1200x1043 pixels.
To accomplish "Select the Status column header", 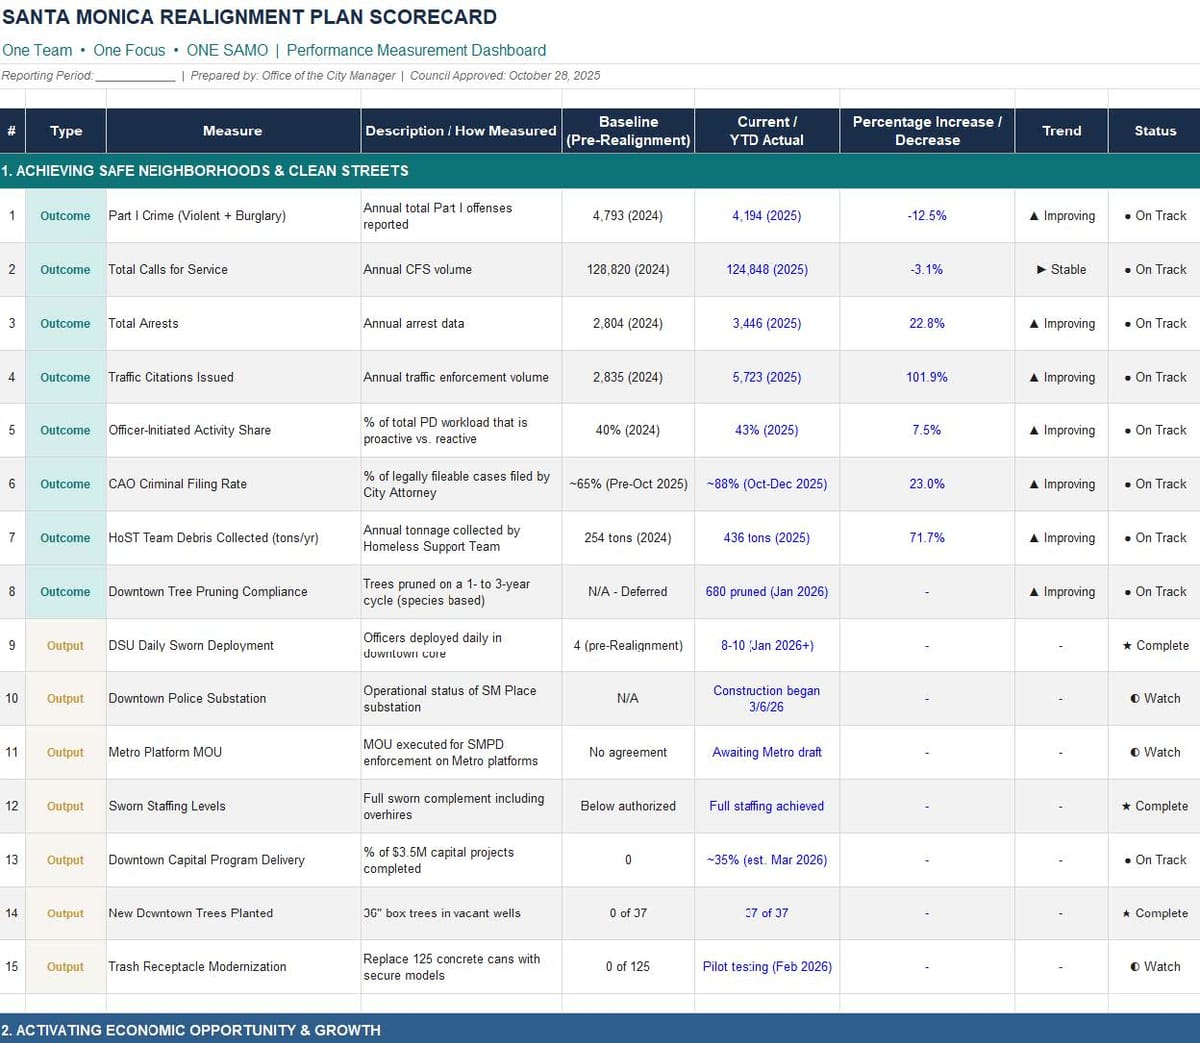I will [1155, 131].
